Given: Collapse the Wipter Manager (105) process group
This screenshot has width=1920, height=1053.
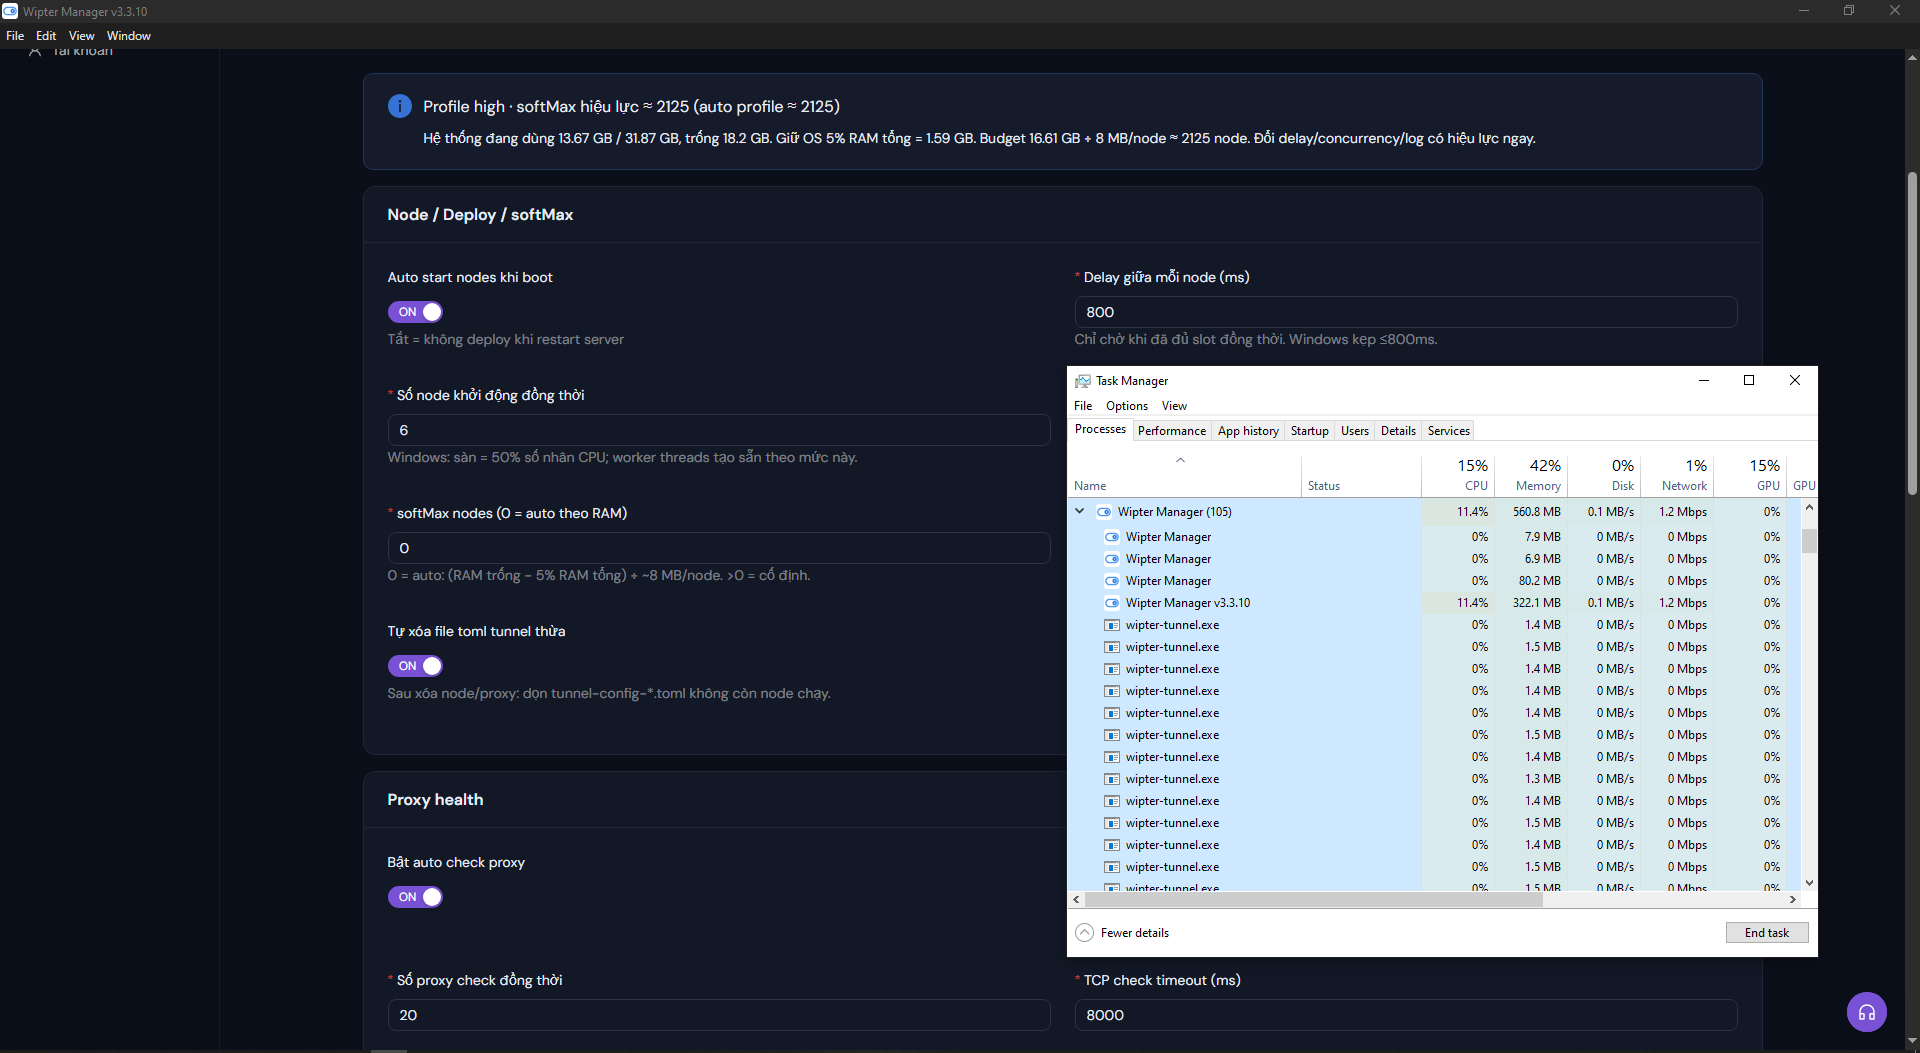Looking at the screenshot, I should tap(1080, 511).
